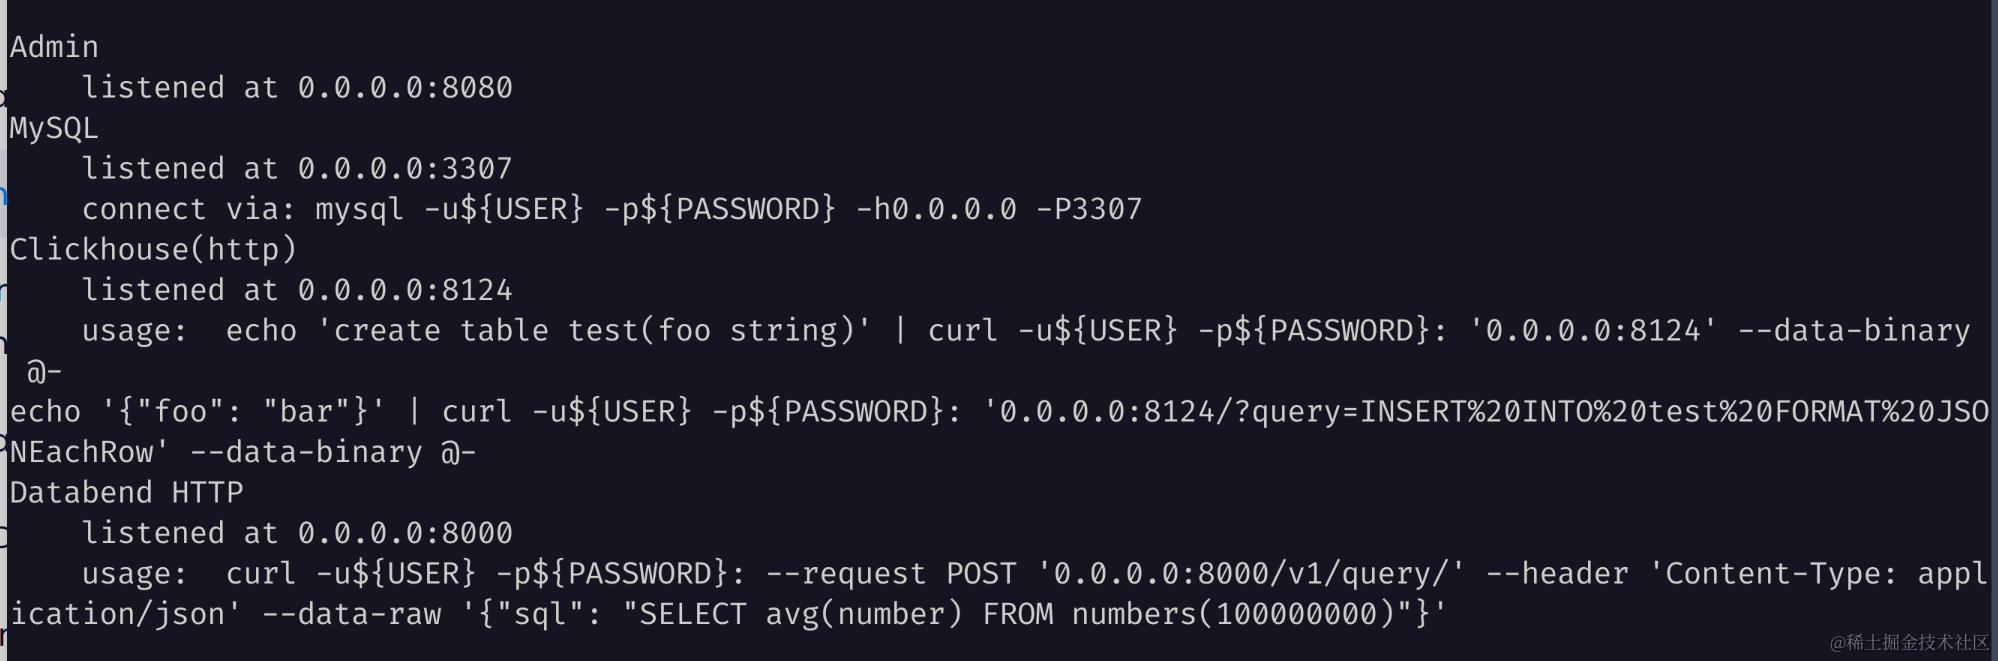Click the MySQL address 0.0.0.0:3307

pyautogui.click(x=405, y=169)
